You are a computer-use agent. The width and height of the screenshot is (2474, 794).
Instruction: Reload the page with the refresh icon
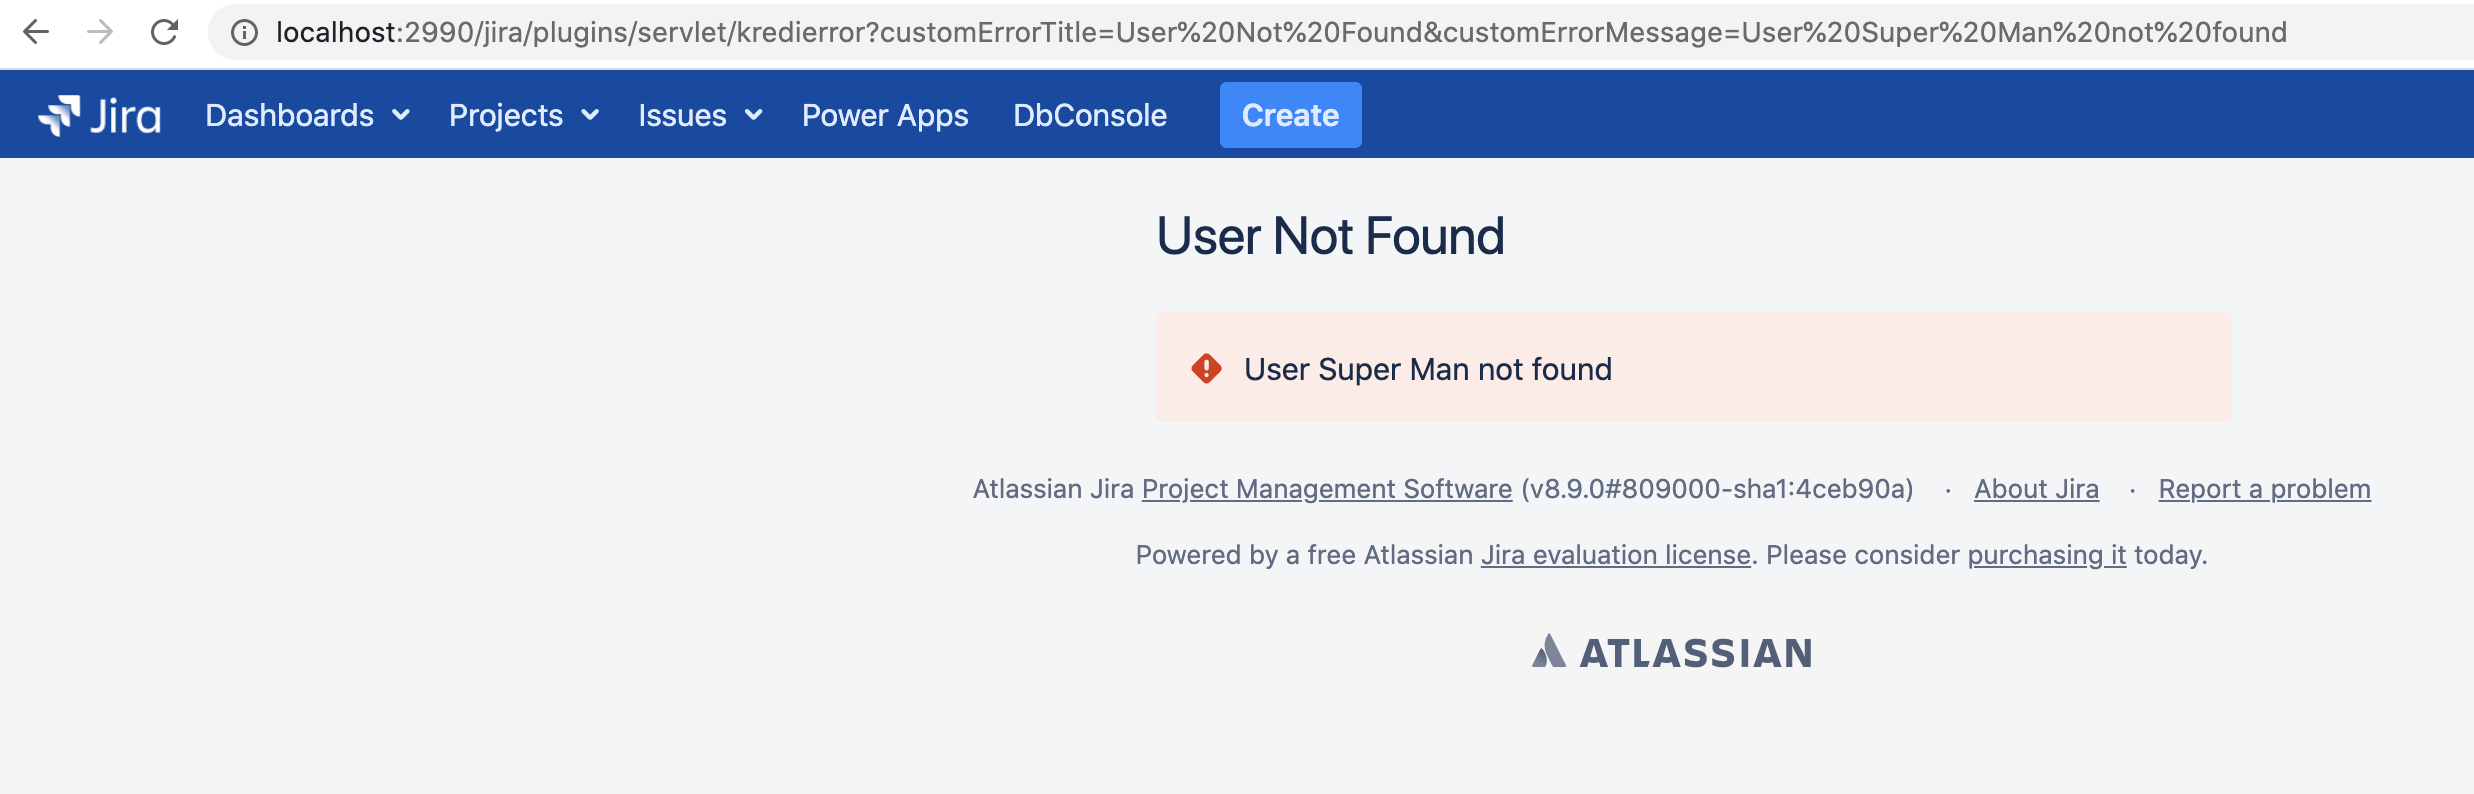[x=164, y=32]
